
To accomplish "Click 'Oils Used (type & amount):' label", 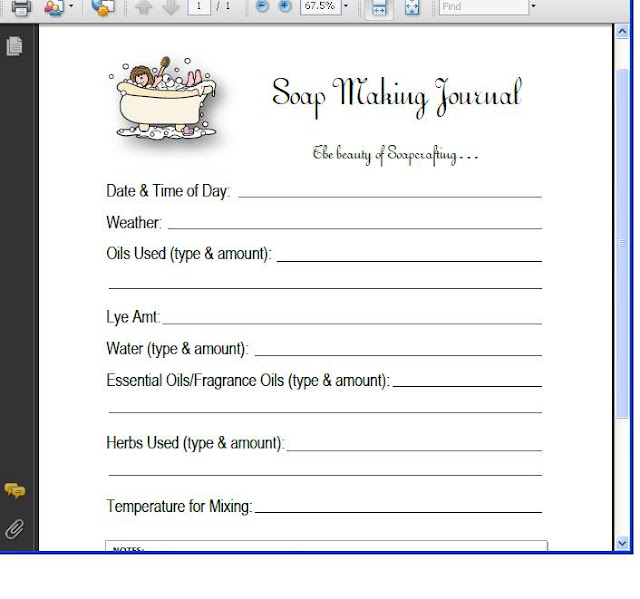I will [189, 254].
